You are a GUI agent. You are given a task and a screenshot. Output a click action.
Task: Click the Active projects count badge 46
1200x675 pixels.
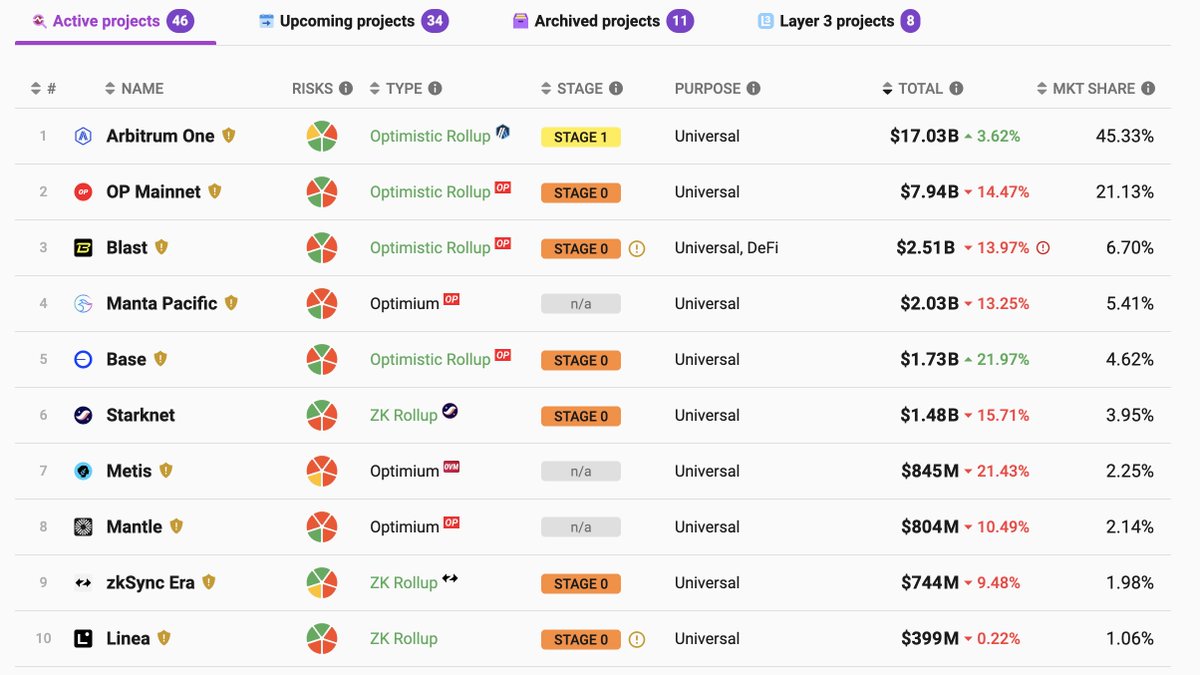[x=180, y=21]
